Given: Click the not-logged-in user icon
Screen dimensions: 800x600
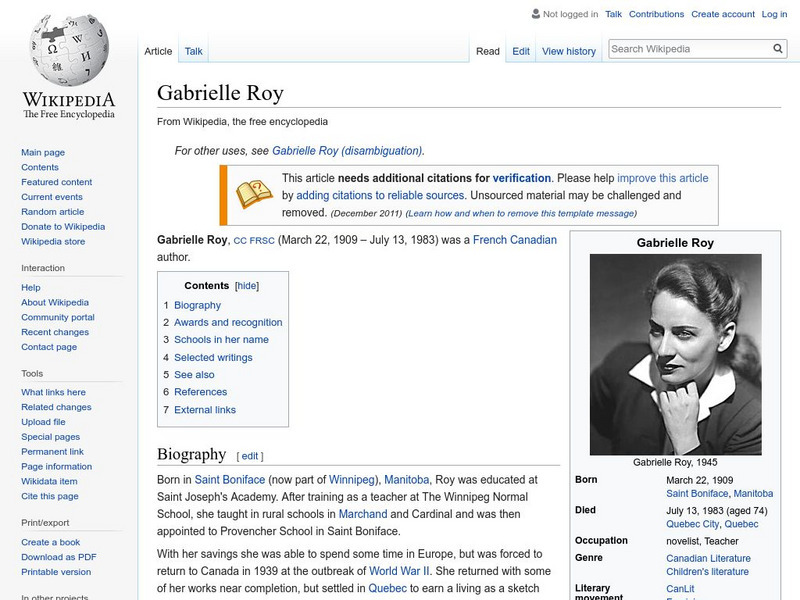Looking at the screenshot, I should pos(536,14).
